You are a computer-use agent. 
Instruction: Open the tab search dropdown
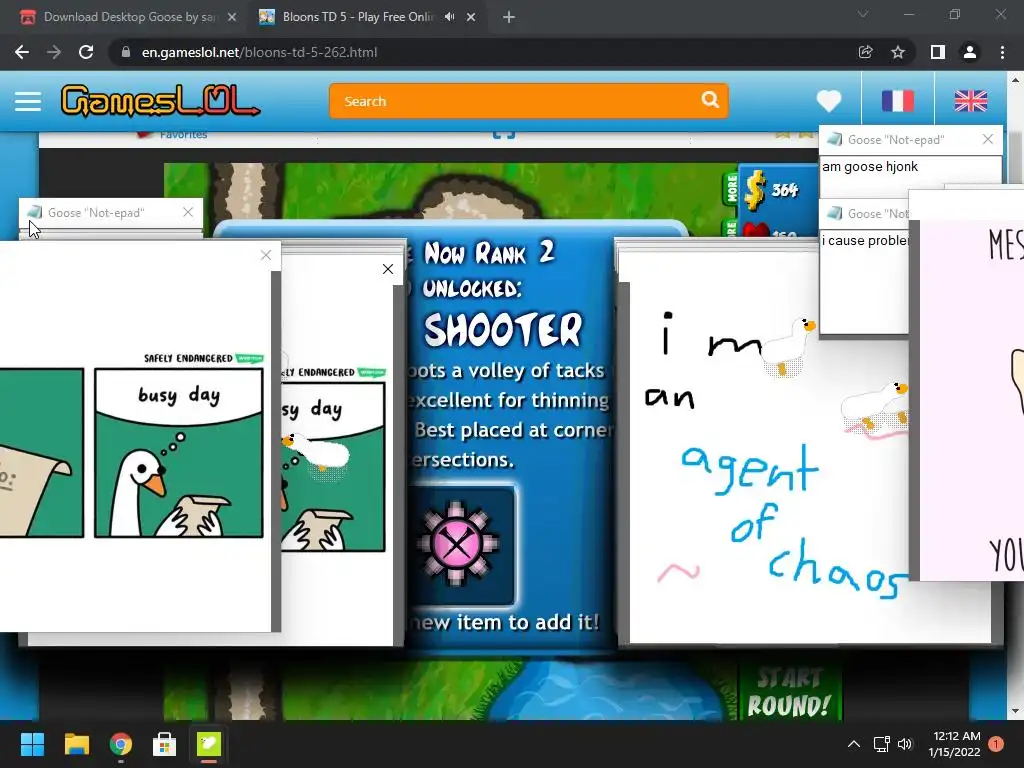coord(863,14)
